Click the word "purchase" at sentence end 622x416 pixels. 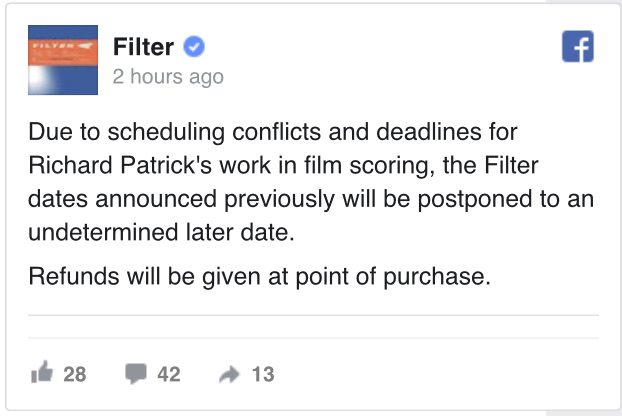(433, 277)
